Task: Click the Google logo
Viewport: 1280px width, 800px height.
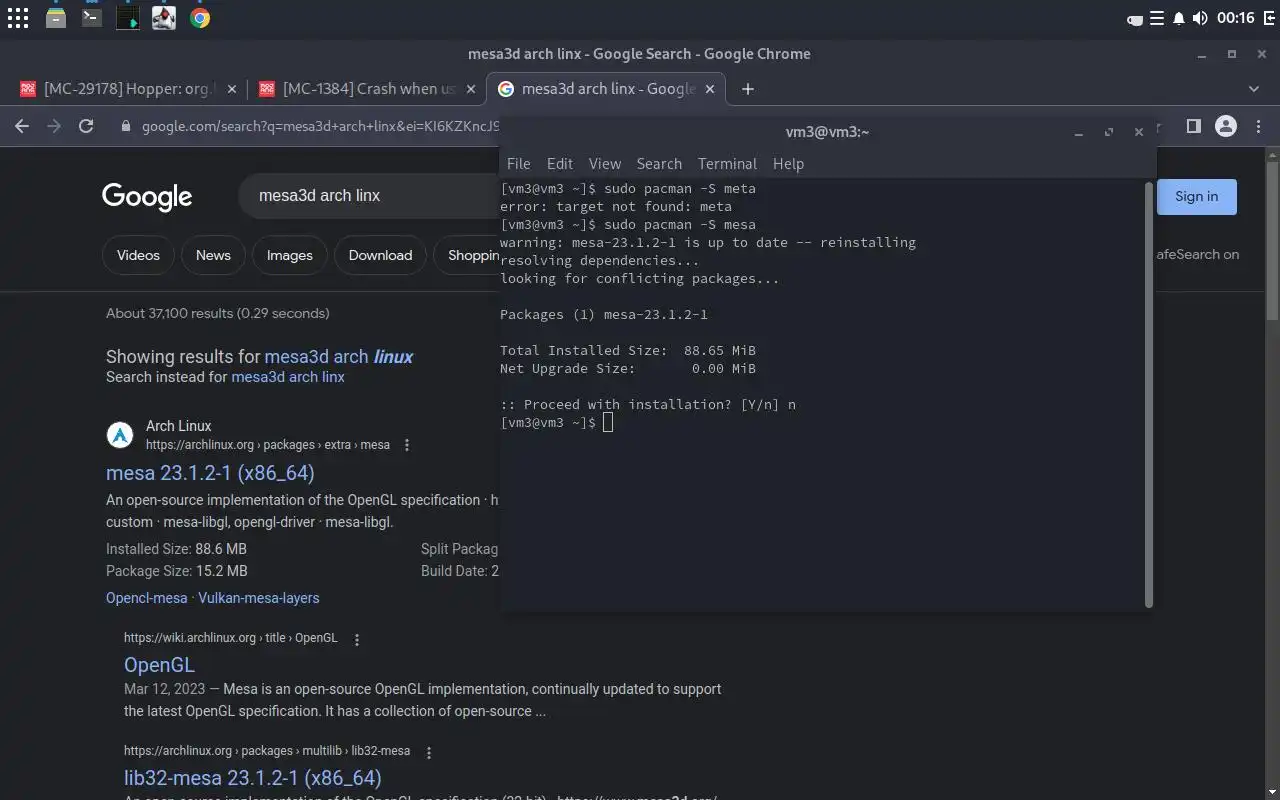Action: [147, 197]
